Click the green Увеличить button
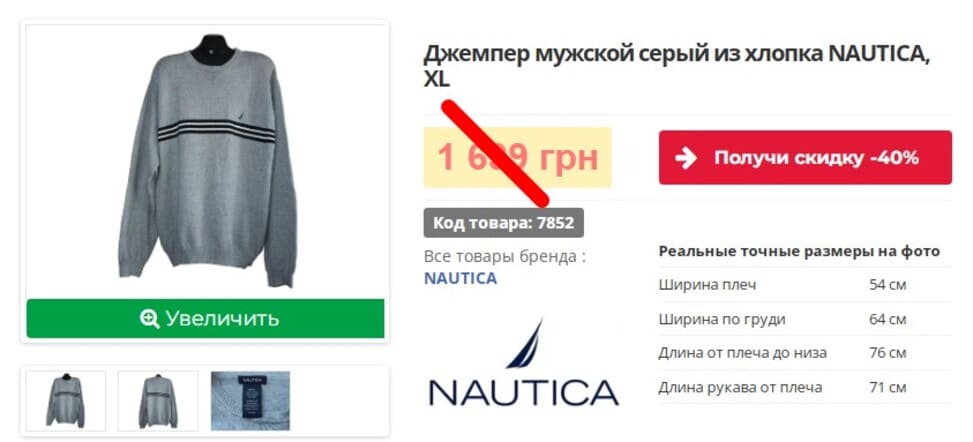Screen dimensions: 973x442 [x=205, y=318]
